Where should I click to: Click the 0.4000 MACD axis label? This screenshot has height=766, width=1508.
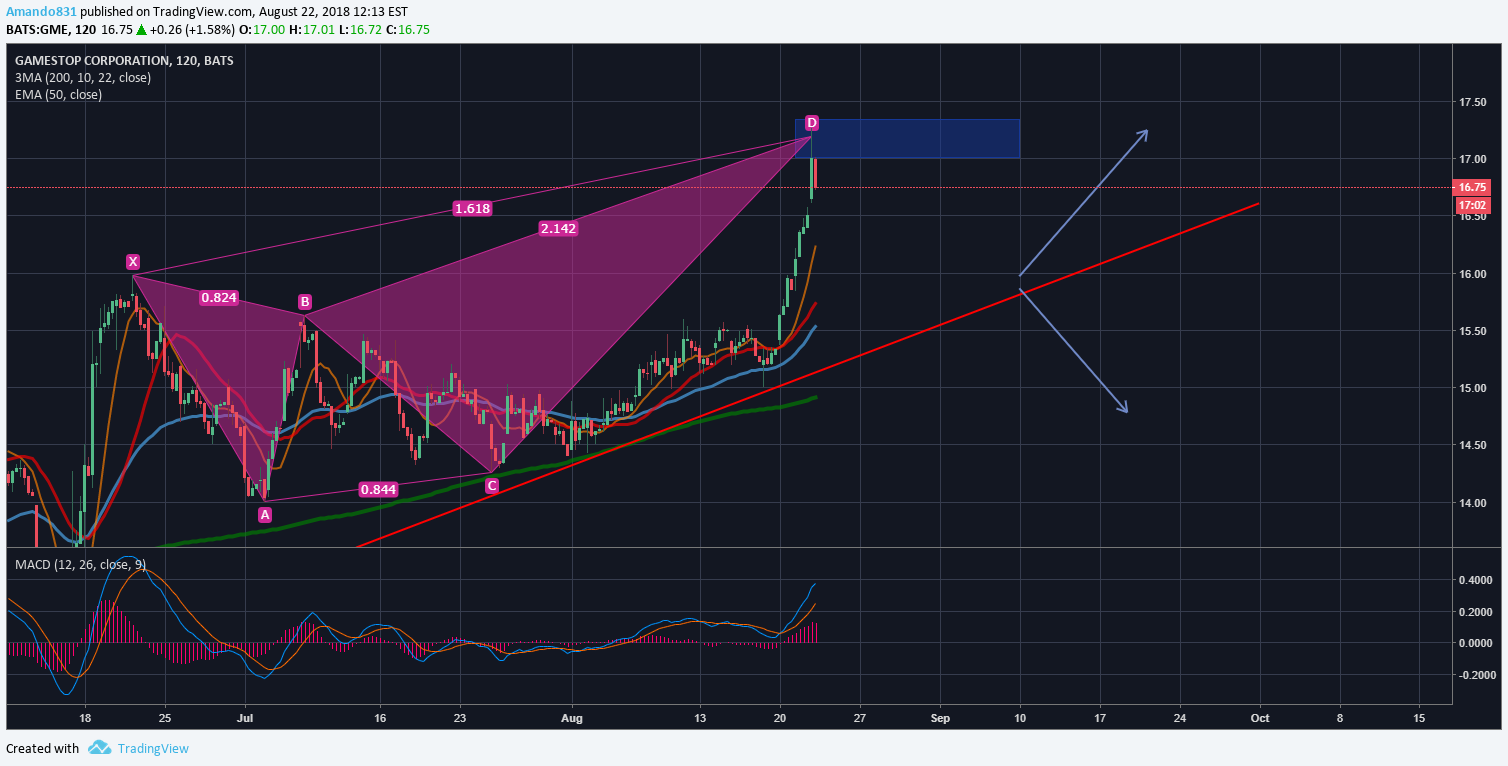[1475, 580]
